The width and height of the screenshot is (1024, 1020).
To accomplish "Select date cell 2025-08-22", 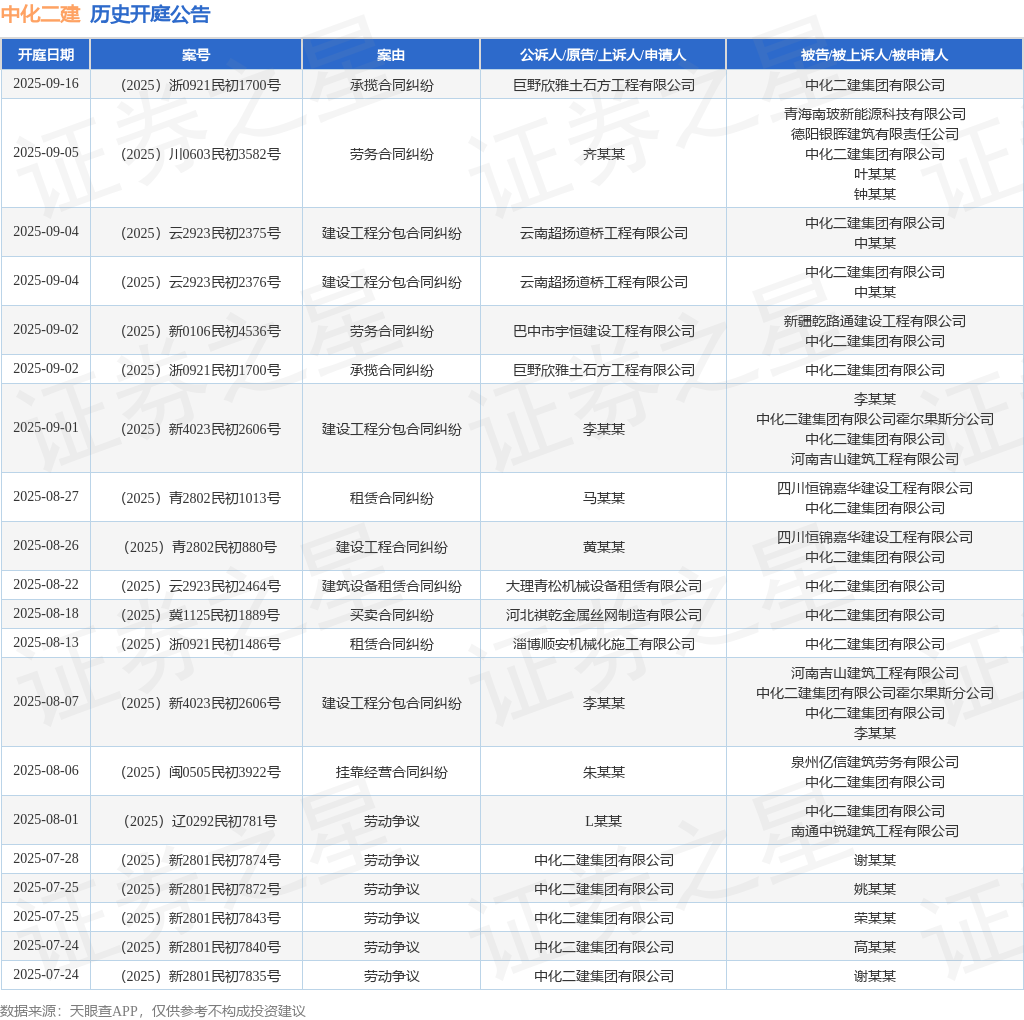I will click(x=46, y=584).
